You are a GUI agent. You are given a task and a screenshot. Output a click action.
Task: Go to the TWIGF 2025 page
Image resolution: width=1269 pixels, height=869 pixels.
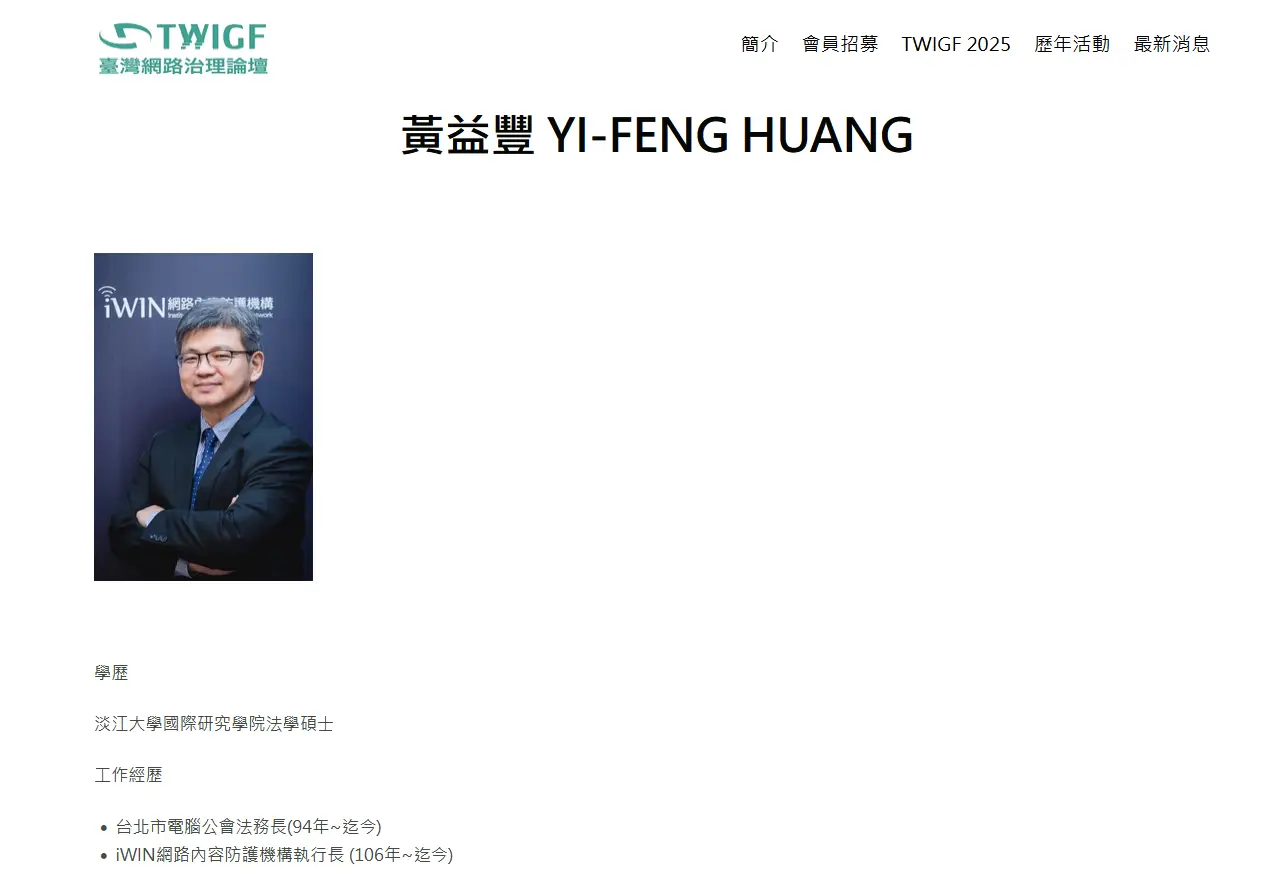(956, 44)
